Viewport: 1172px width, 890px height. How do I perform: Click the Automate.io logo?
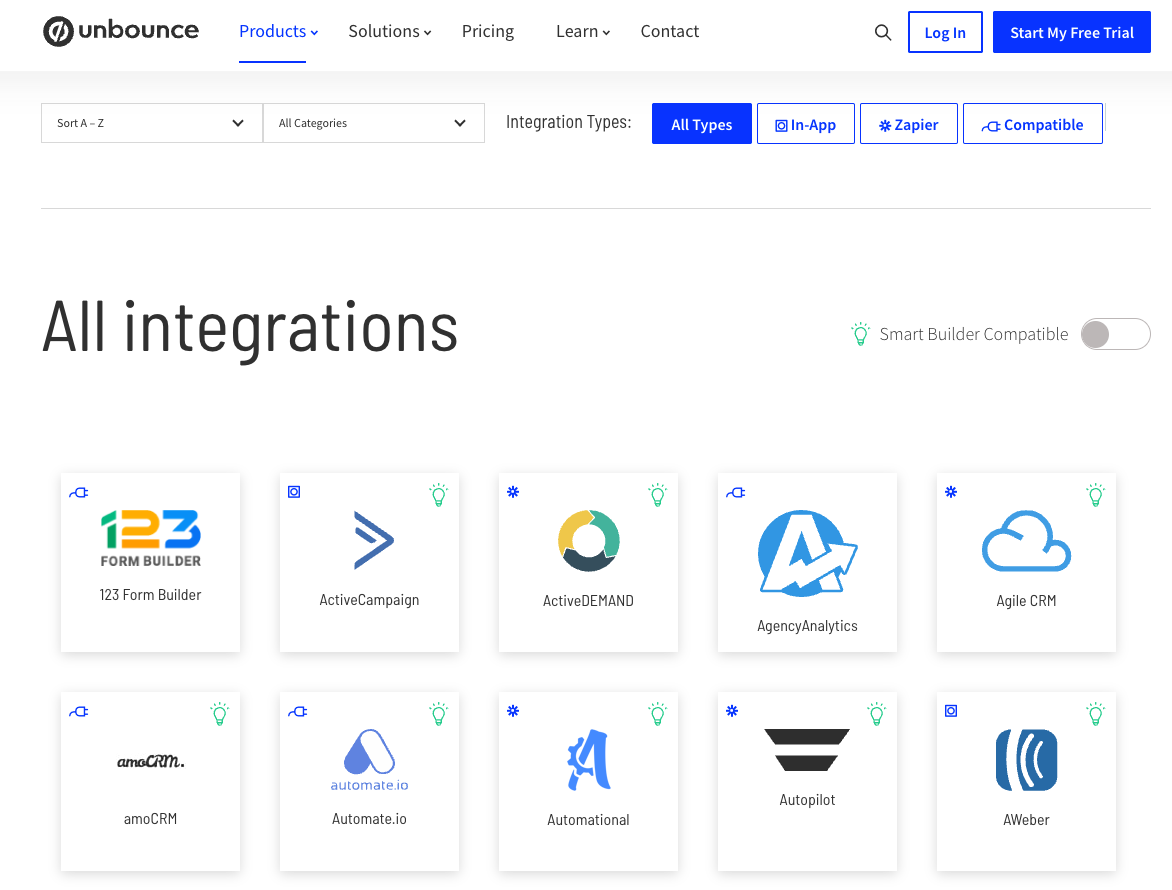click(369, 760)
